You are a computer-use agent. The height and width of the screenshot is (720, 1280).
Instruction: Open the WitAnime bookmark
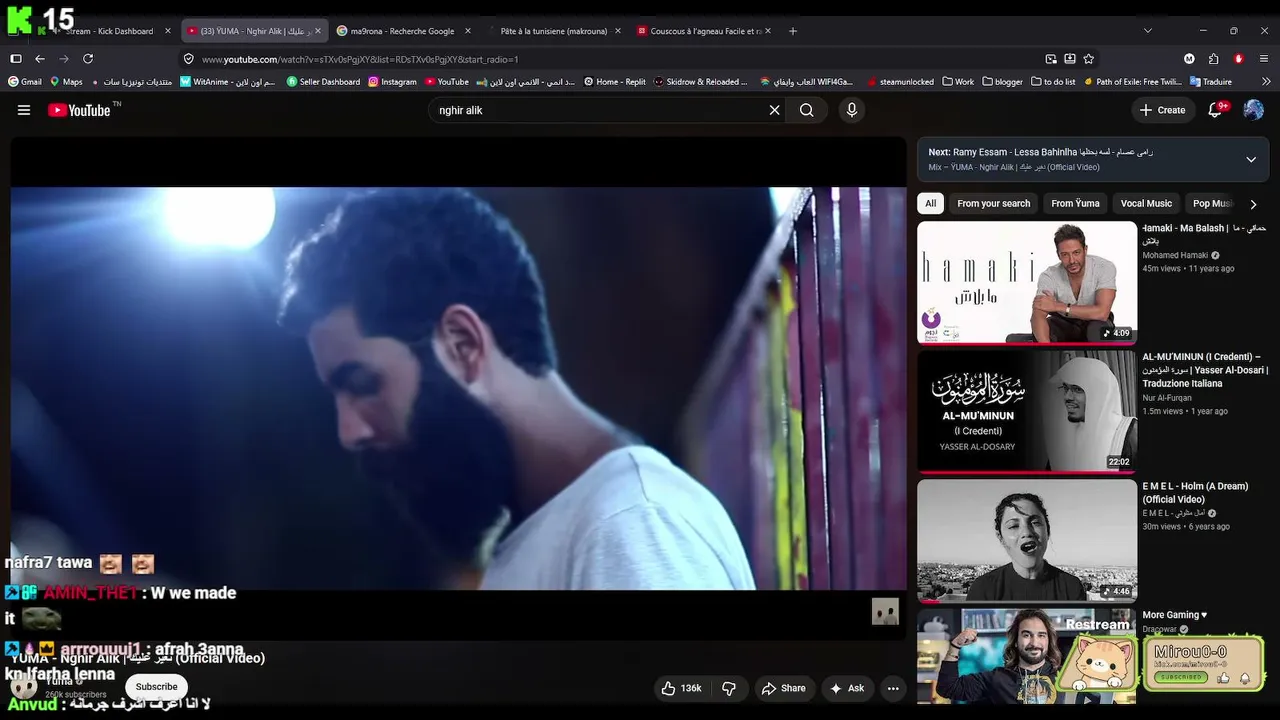228,82
